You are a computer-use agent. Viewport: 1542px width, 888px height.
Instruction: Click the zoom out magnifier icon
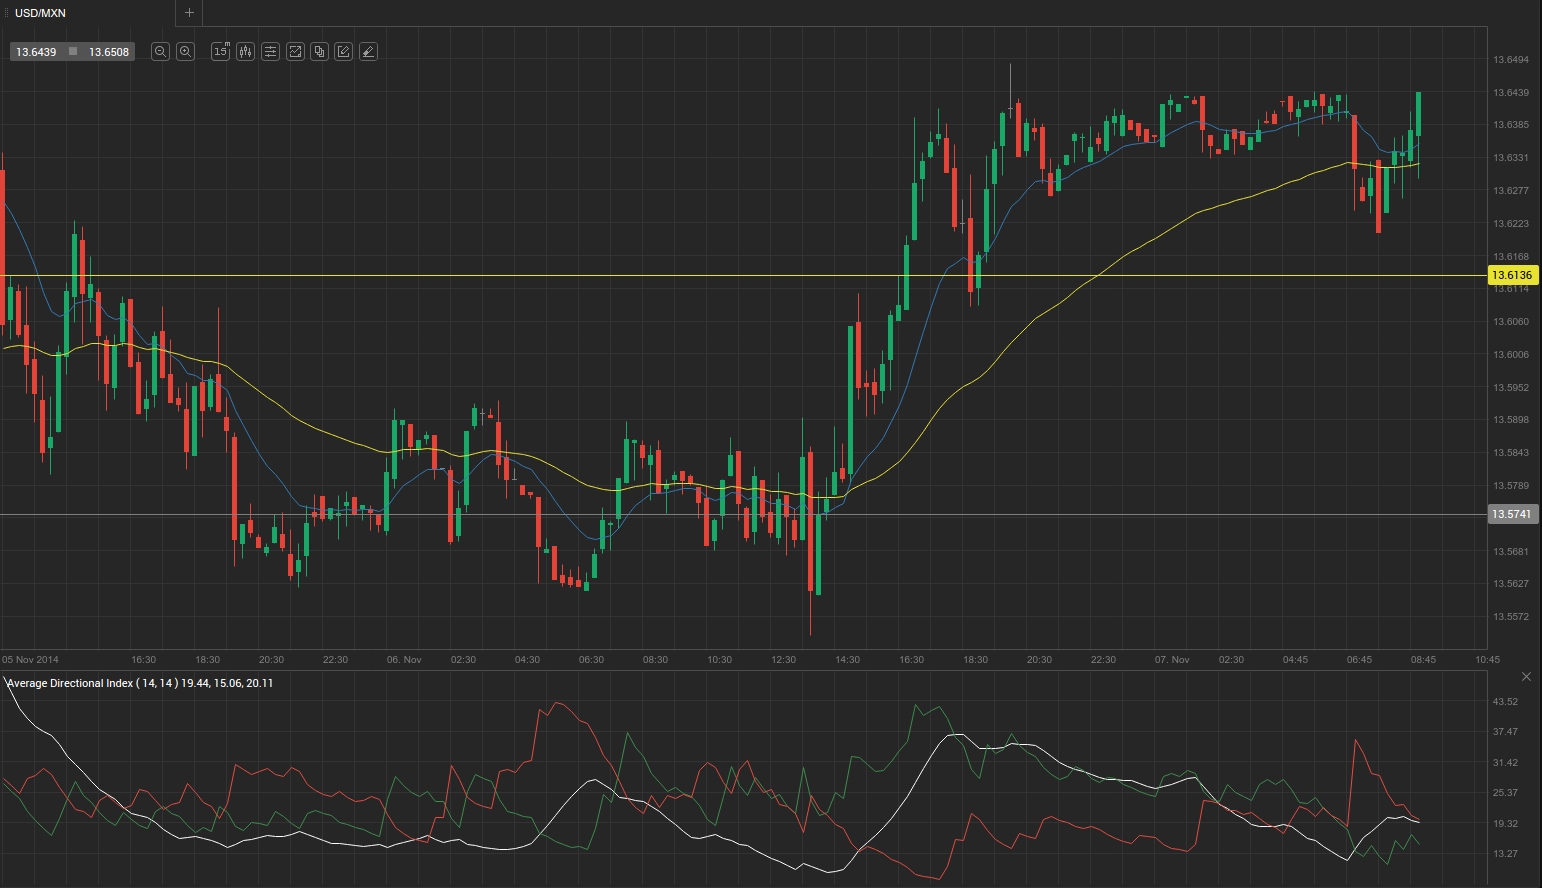click(160, 52)
